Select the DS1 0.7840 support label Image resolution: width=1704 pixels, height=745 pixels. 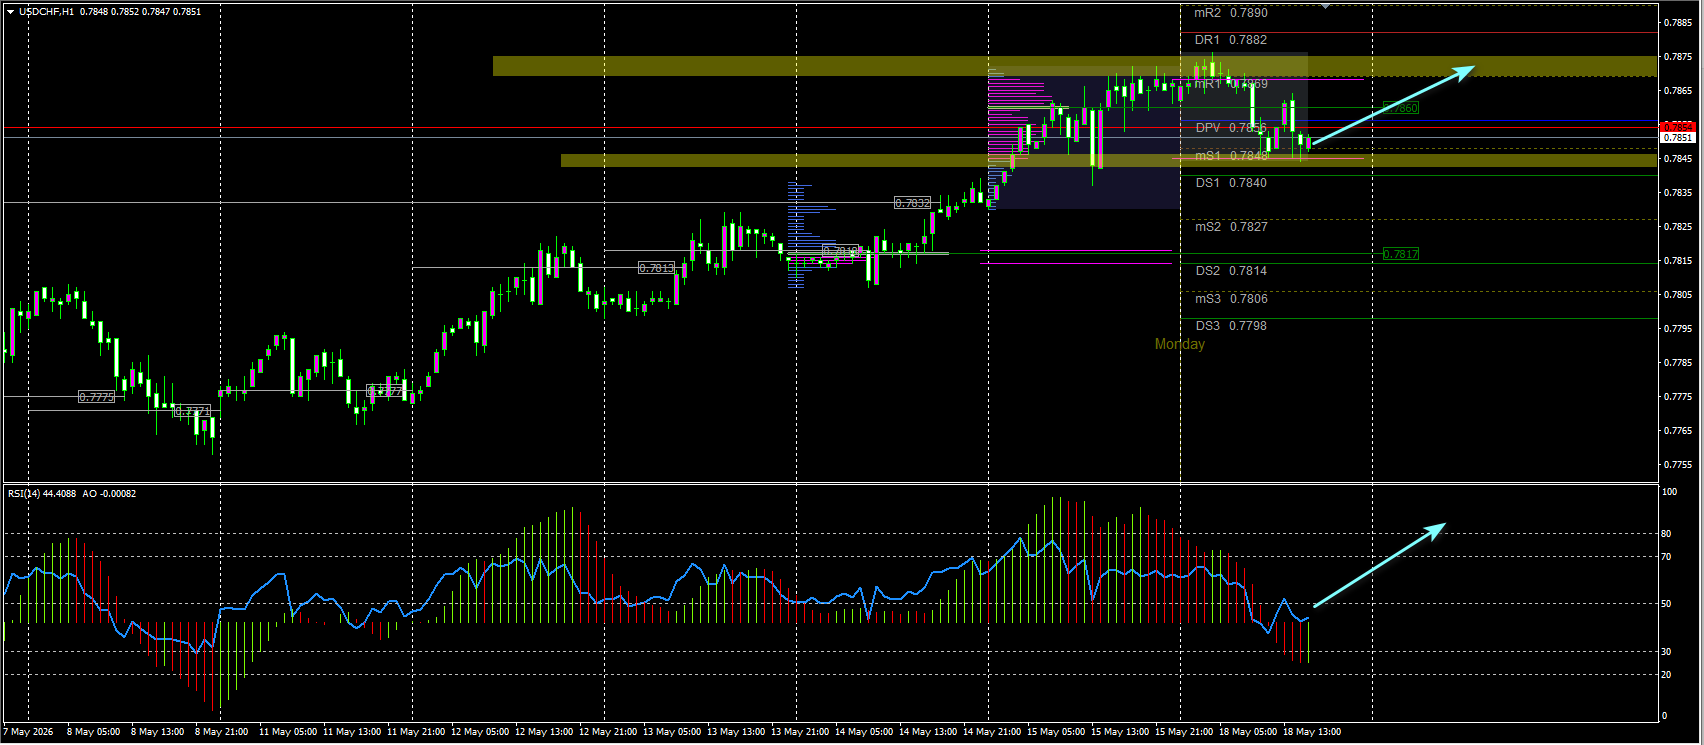click(1231, 183)
